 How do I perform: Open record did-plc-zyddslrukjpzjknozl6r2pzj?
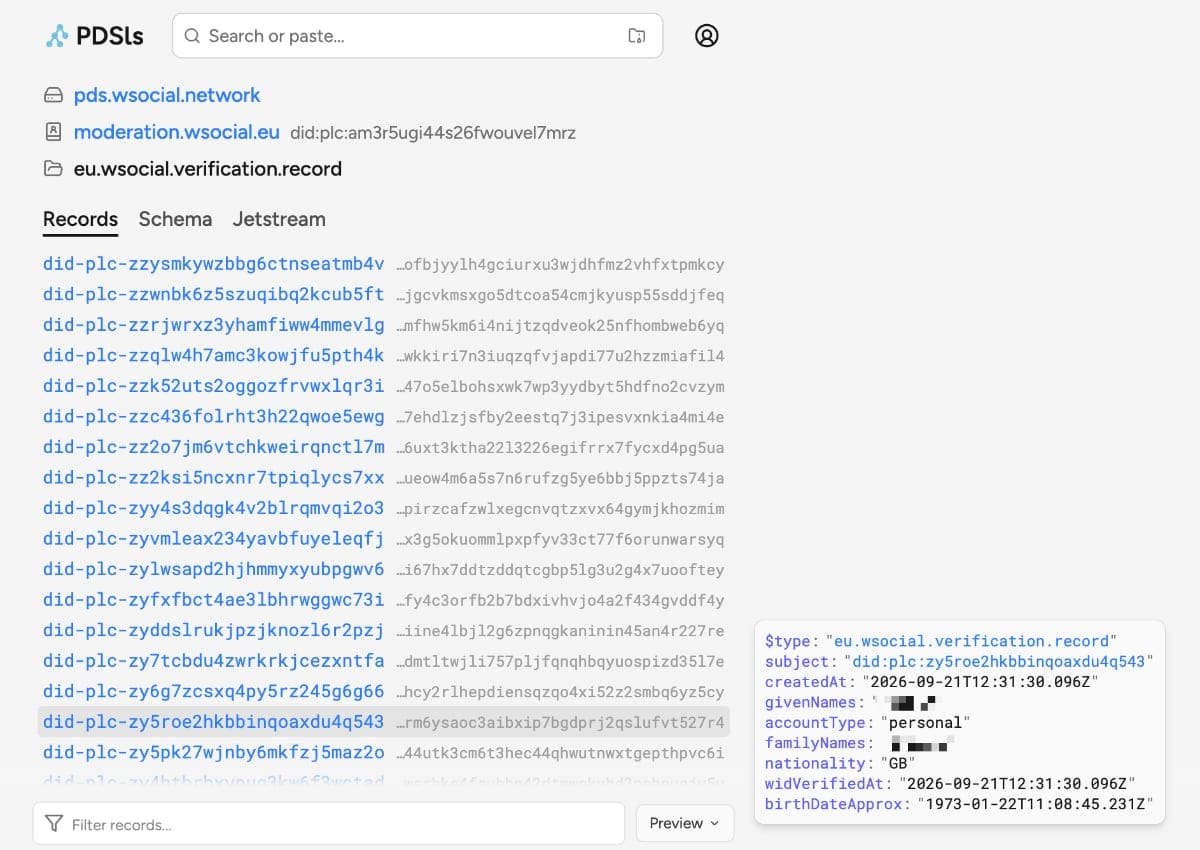click(x=213, y=630)
